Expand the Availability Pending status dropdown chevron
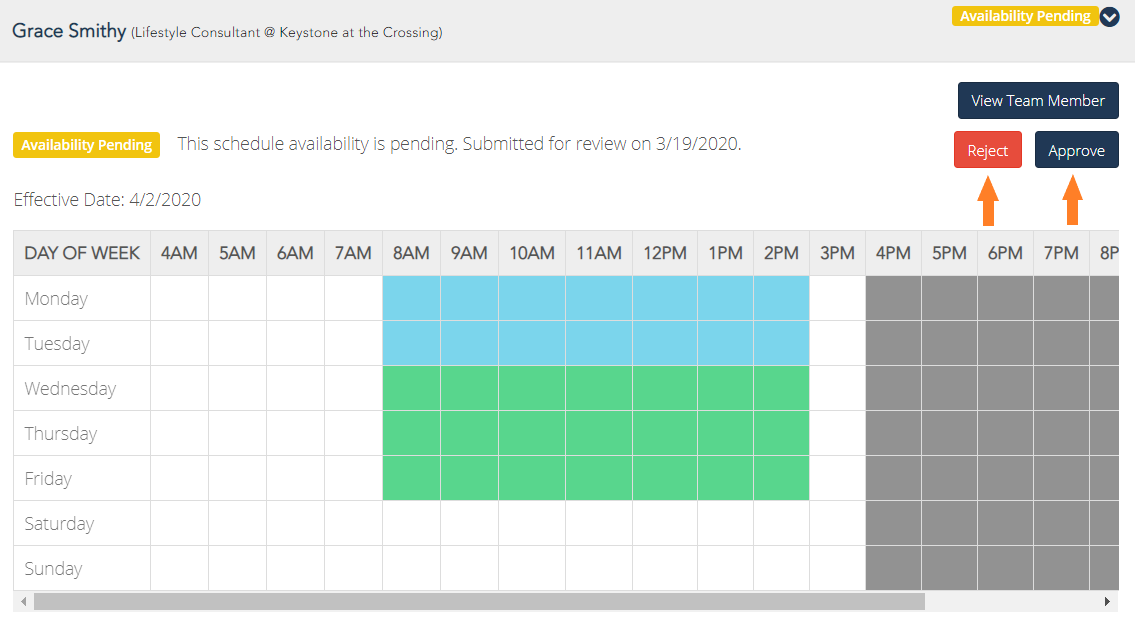 click(x=1109, y=17)
